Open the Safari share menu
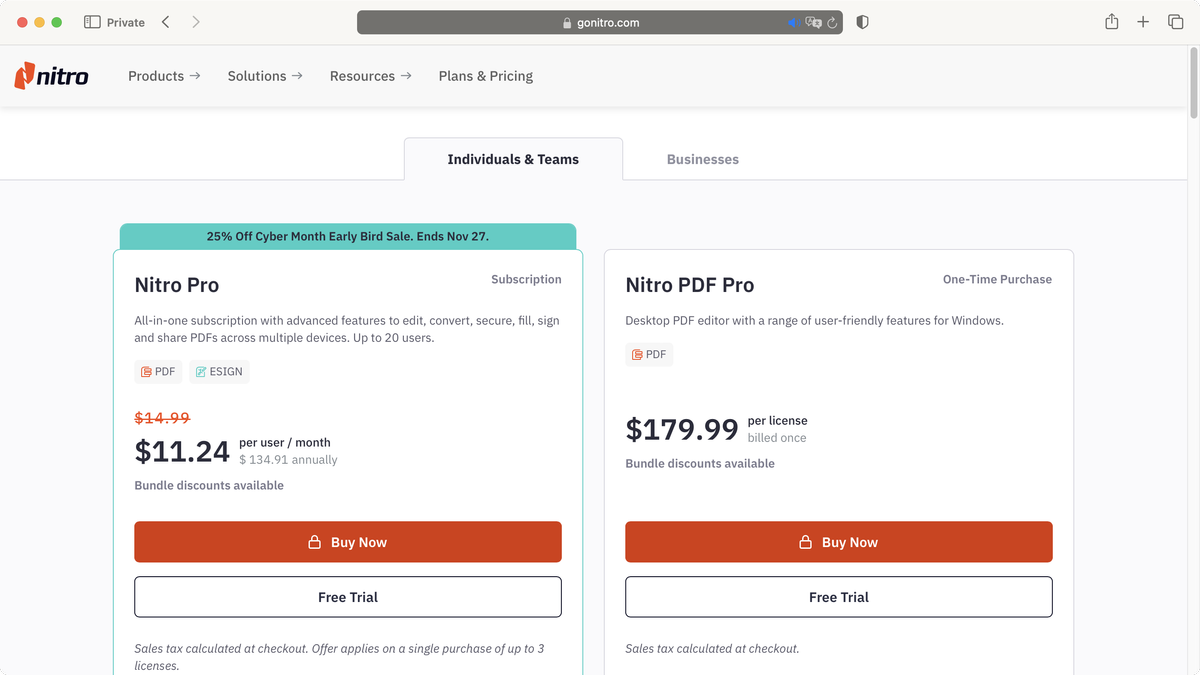Screen dimensions: 1200x675 pos(1111,21)
